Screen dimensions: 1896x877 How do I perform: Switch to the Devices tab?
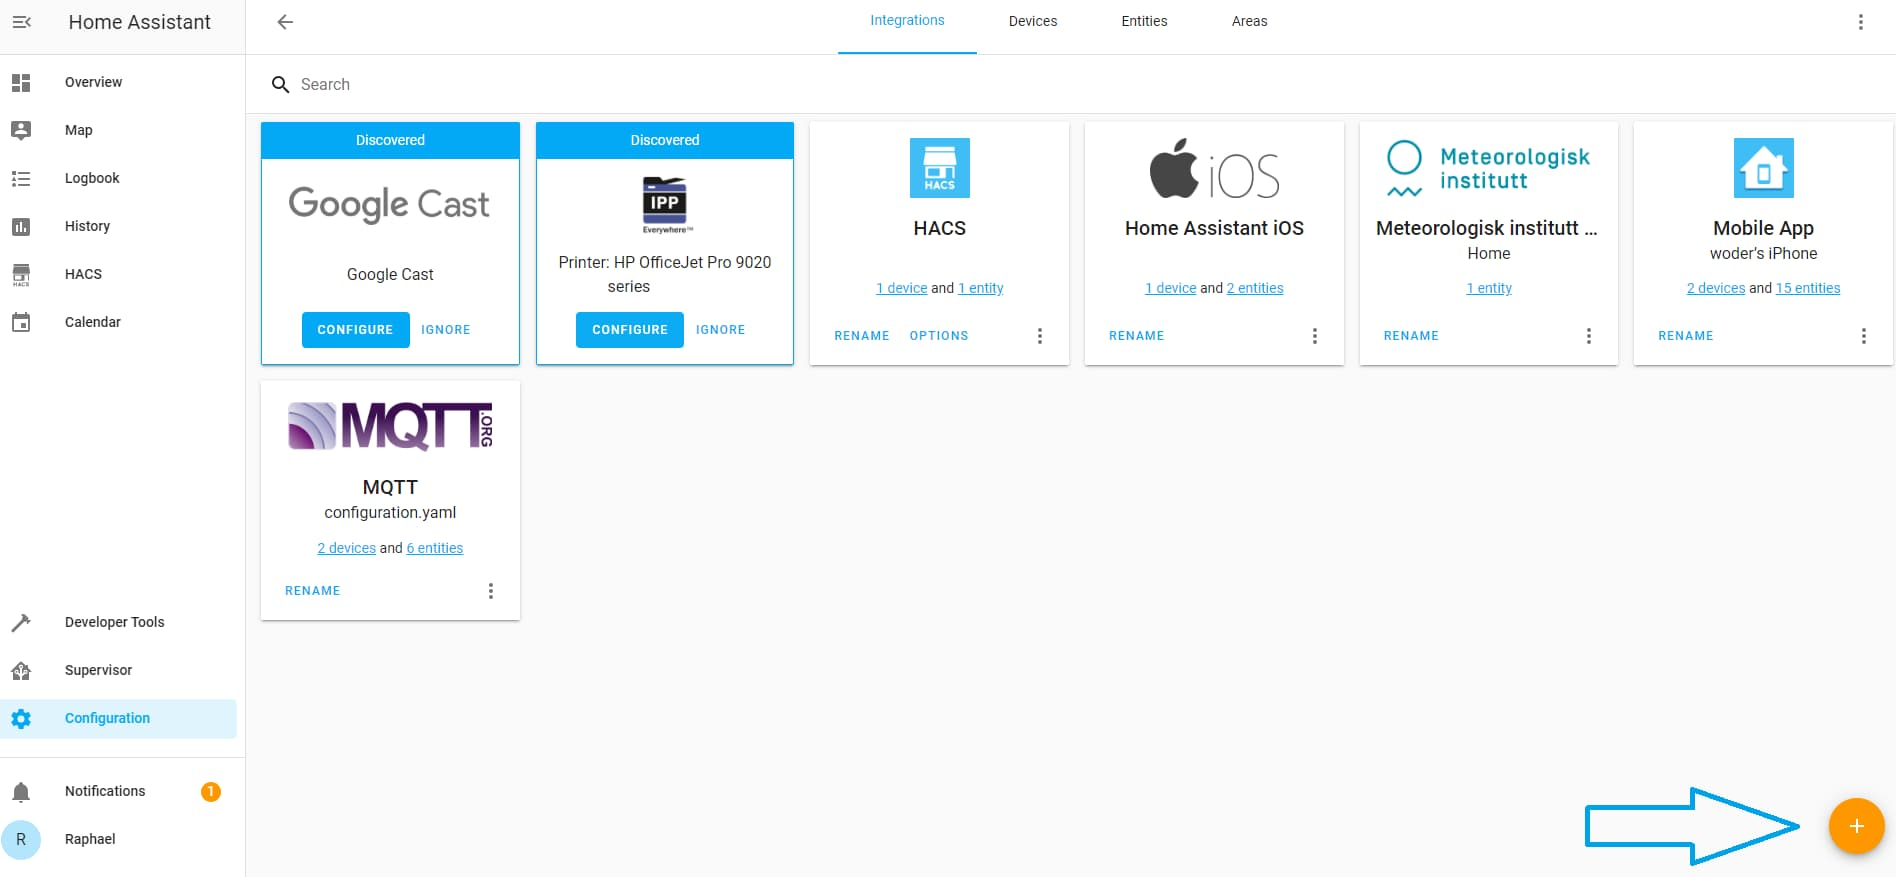(x=1033, y=21)
